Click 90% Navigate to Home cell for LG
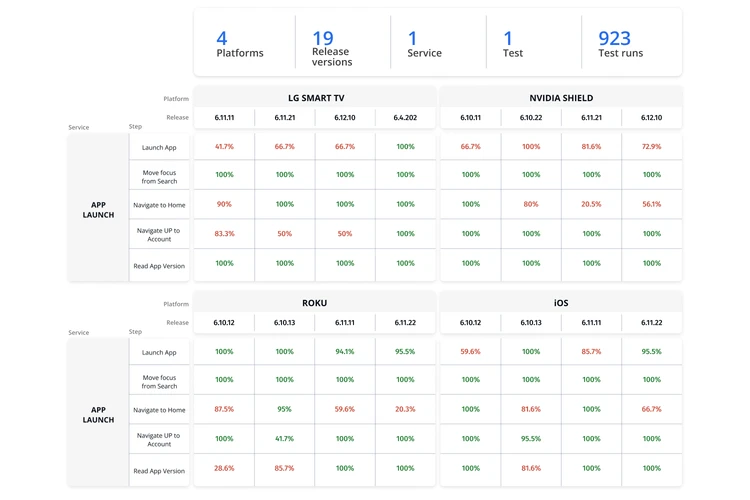The width and height of the screenshot is (750, 500). 224,204
